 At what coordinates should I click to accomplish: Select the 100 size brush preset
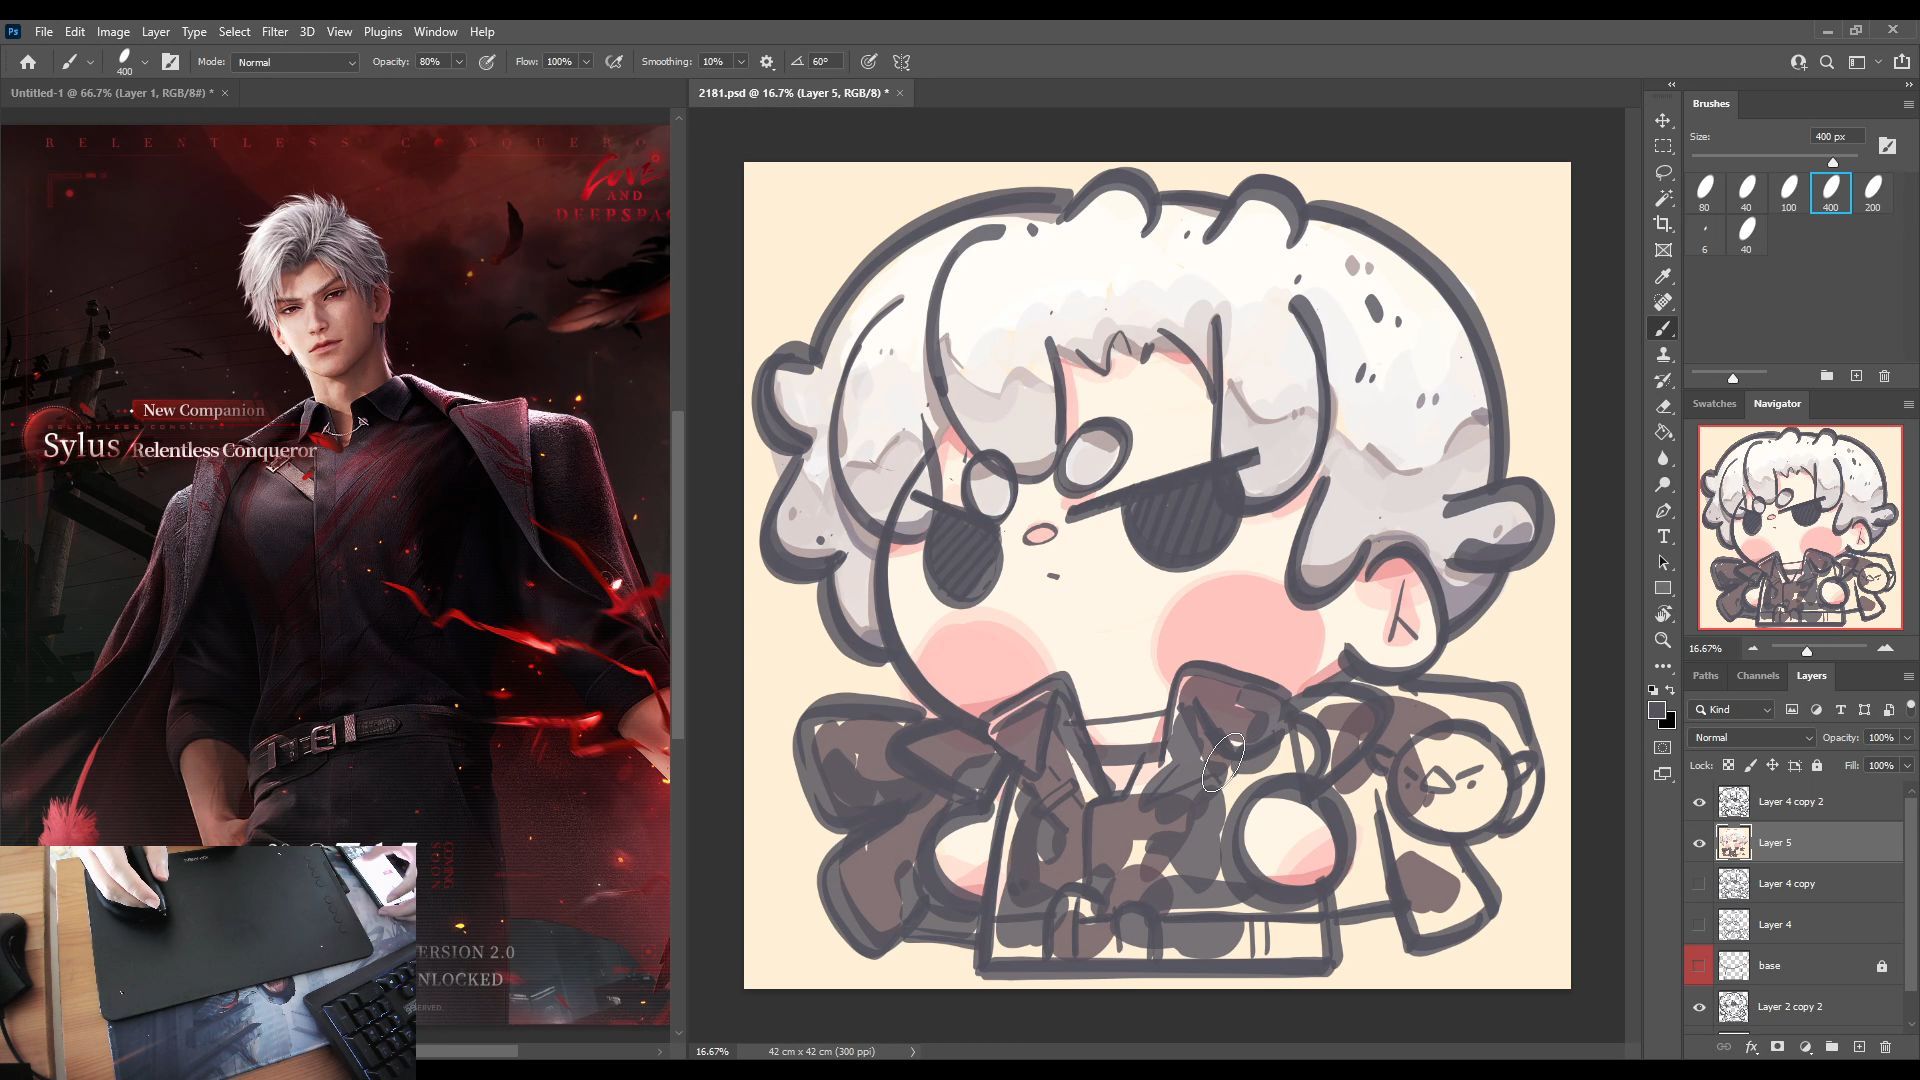1789,193
